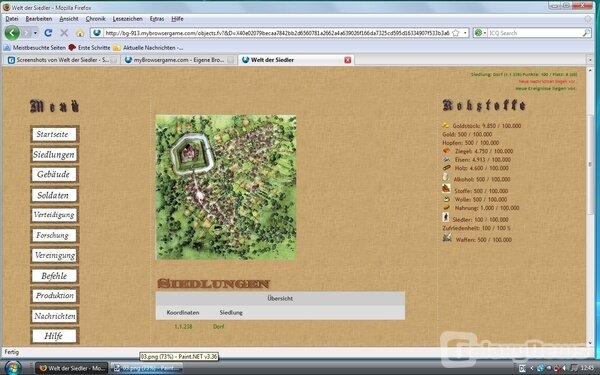Click Hopfen: 500 / 100.000 text
This screenshot has height=375, width=600.
click(471, 143)
